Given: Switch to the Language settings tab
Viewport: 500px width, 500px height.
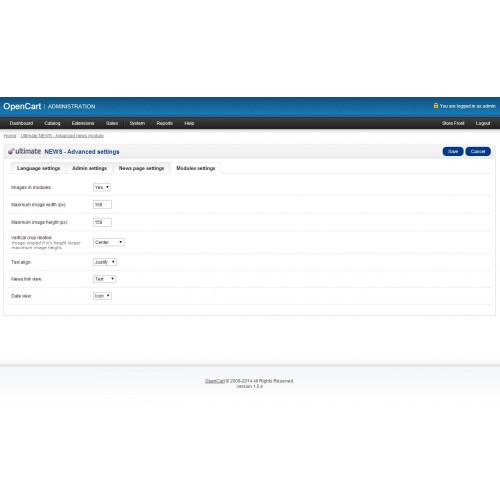Looking at the screenshot, I should [x=38, y=168].
